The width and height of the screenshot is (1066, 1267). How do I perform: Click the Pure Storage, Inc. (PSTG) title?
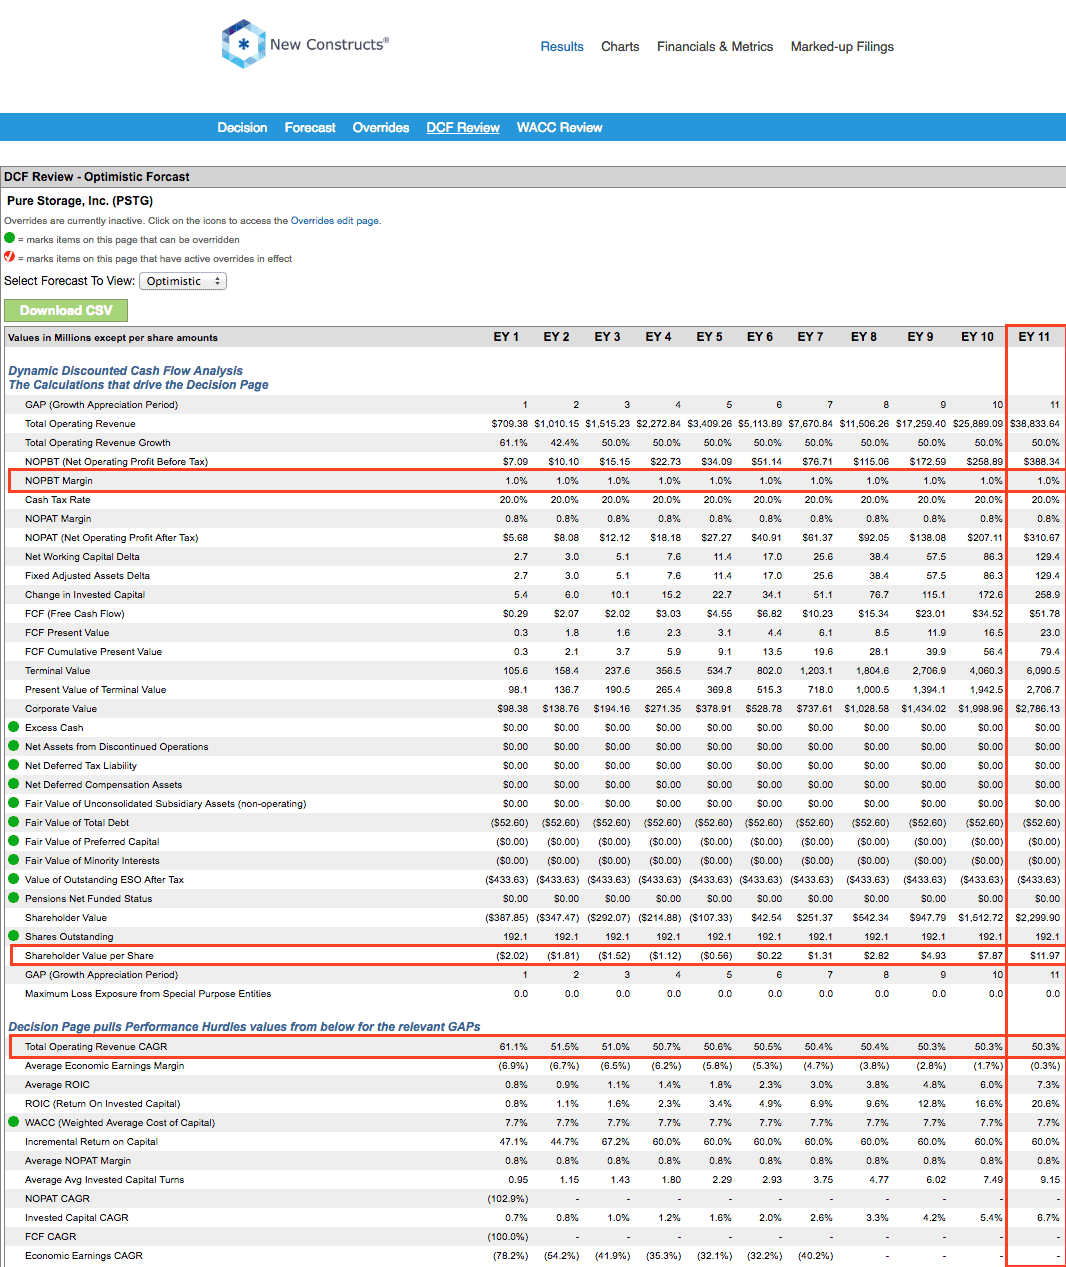80,200
